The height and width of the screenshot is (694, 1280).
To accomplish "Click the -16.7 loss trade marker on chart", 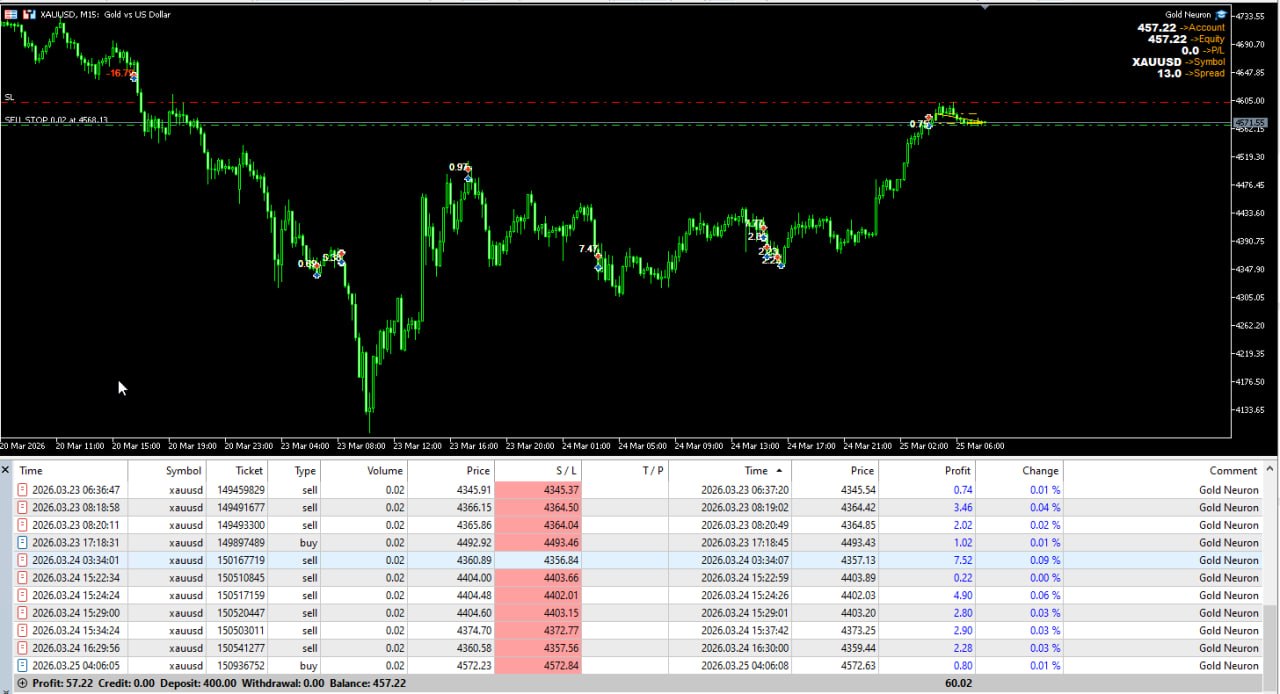I will point(120,73).
